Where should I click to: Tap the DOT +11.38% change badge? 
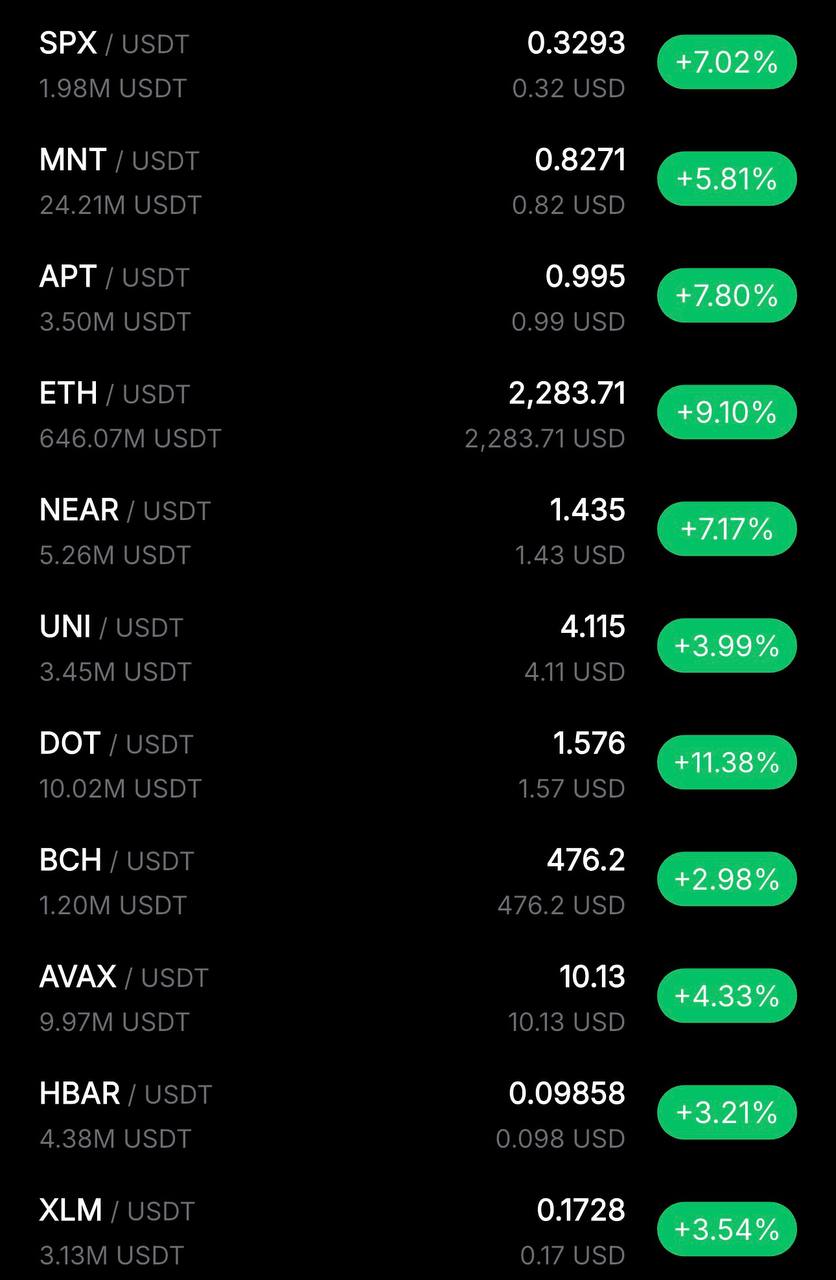pyautogui.click(x=726, y=762)
